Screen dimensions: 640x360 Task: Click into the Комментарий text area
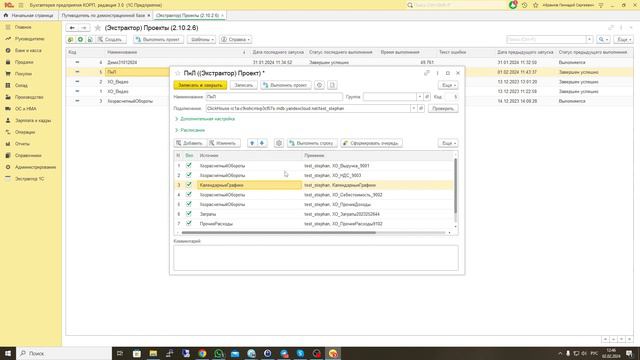tap(316, 258)
